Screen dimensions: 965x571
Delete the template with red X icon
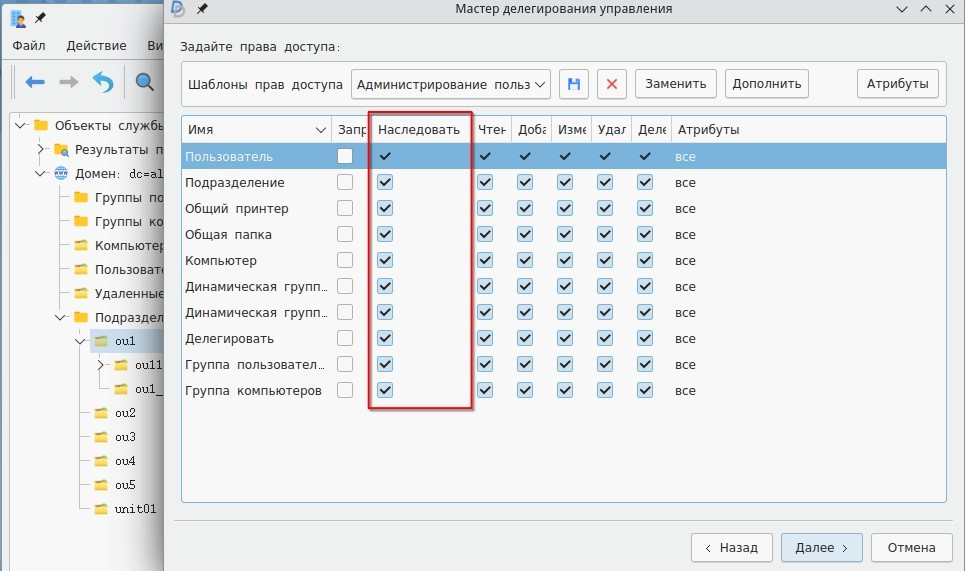(612, 84)
